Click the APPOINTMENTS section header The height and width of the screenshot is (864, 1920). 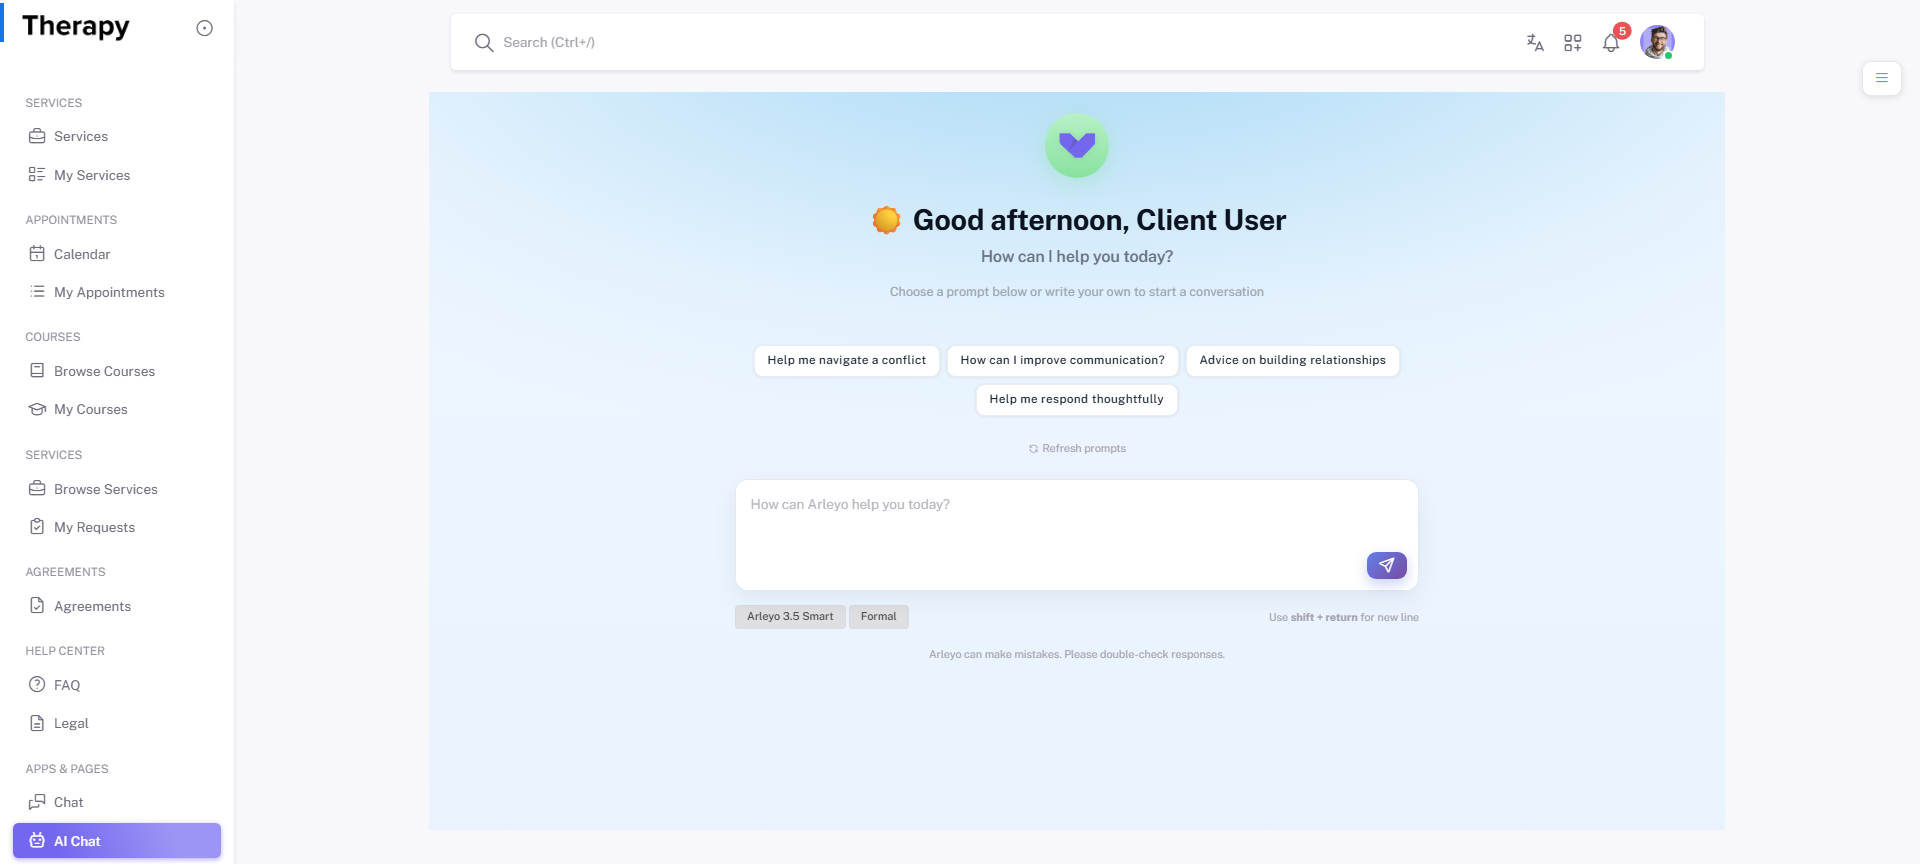(x=71, y=220)
